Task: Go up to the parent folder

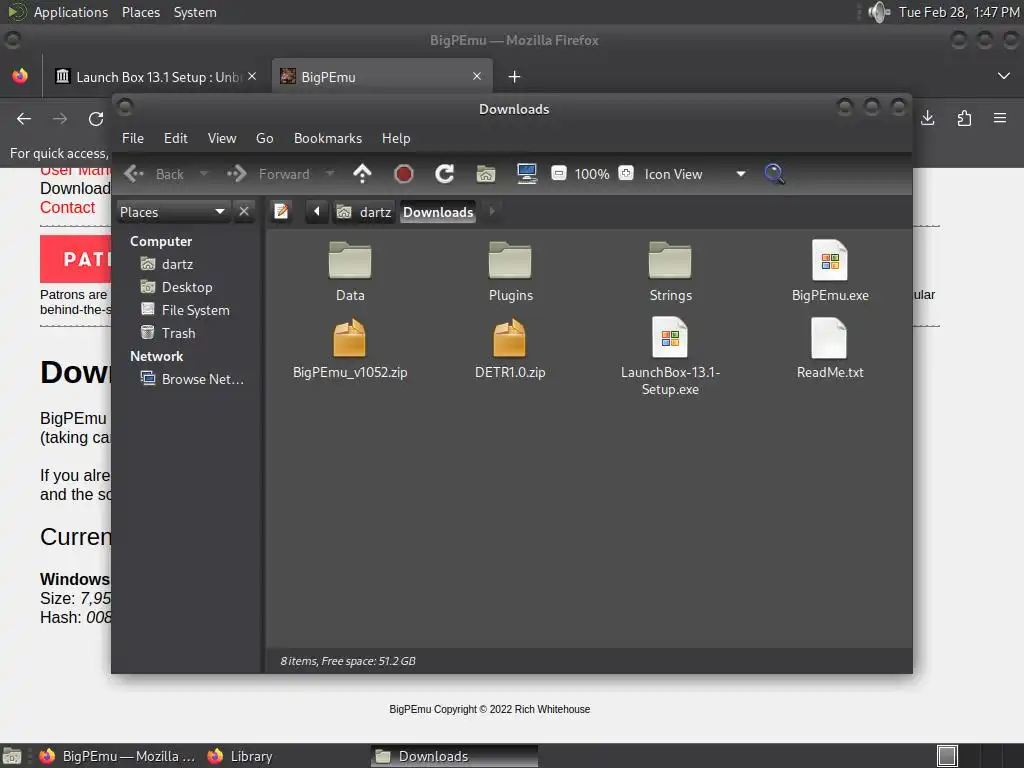Action: pyautogui.click(x=362, y=174)
